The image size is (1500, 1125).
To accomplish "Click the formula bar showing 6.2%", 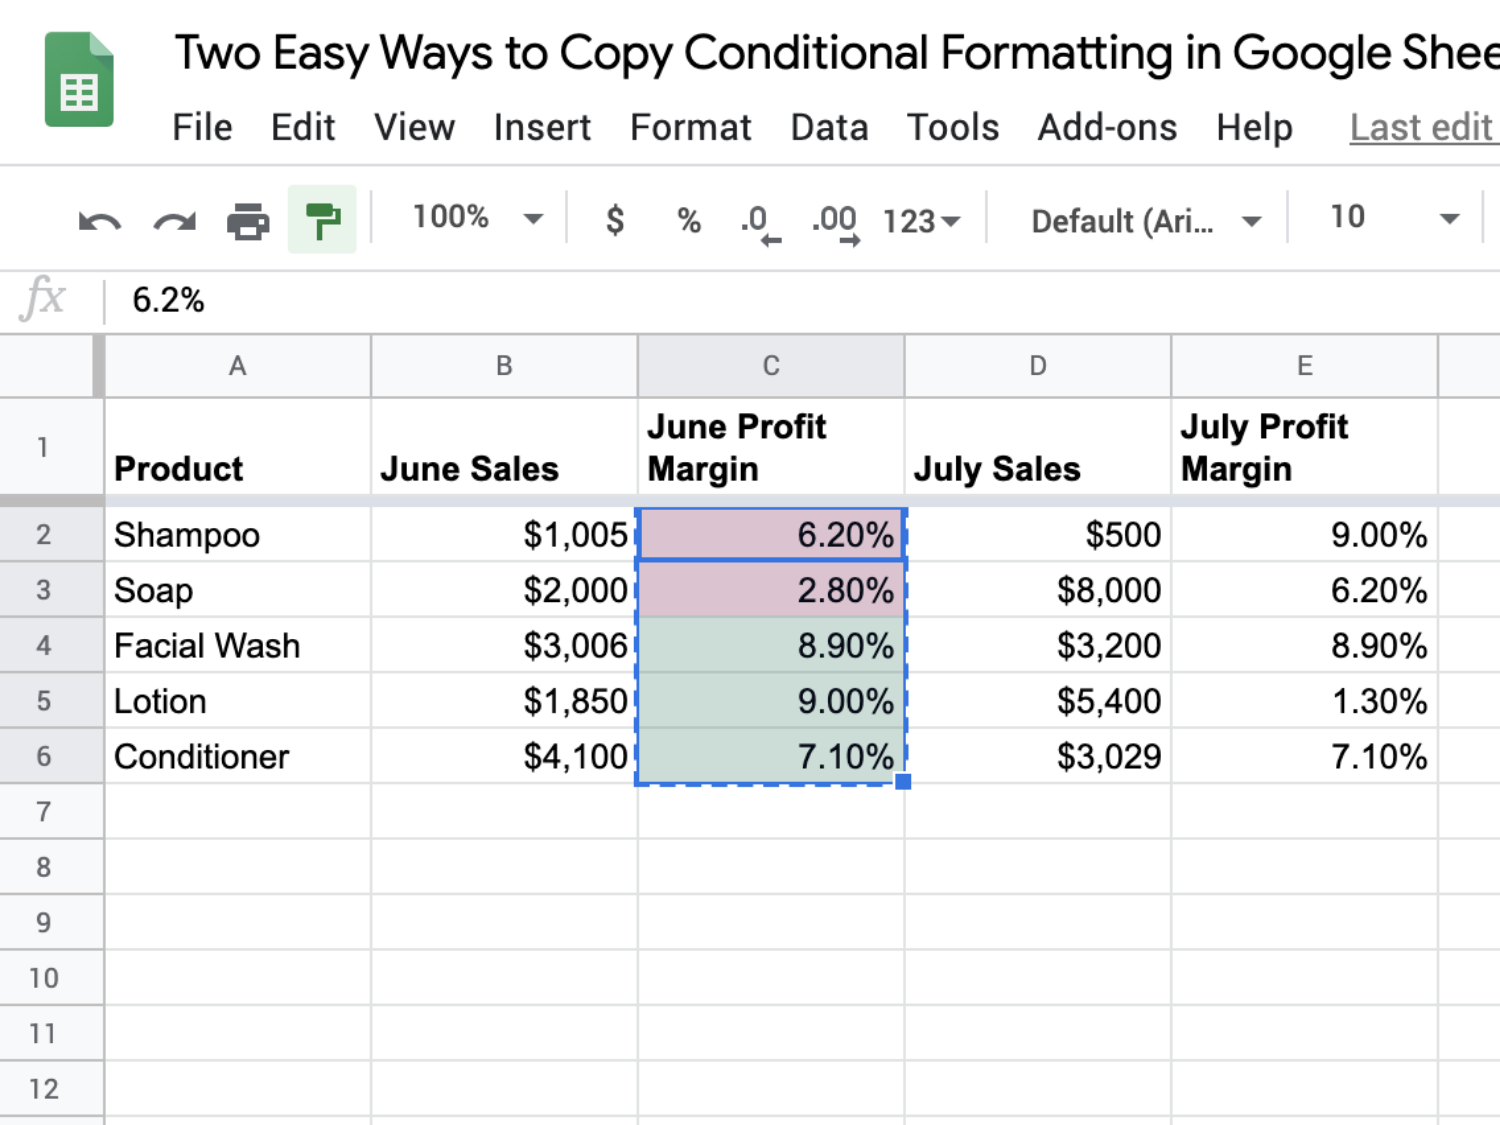I will tap(400, 299).
